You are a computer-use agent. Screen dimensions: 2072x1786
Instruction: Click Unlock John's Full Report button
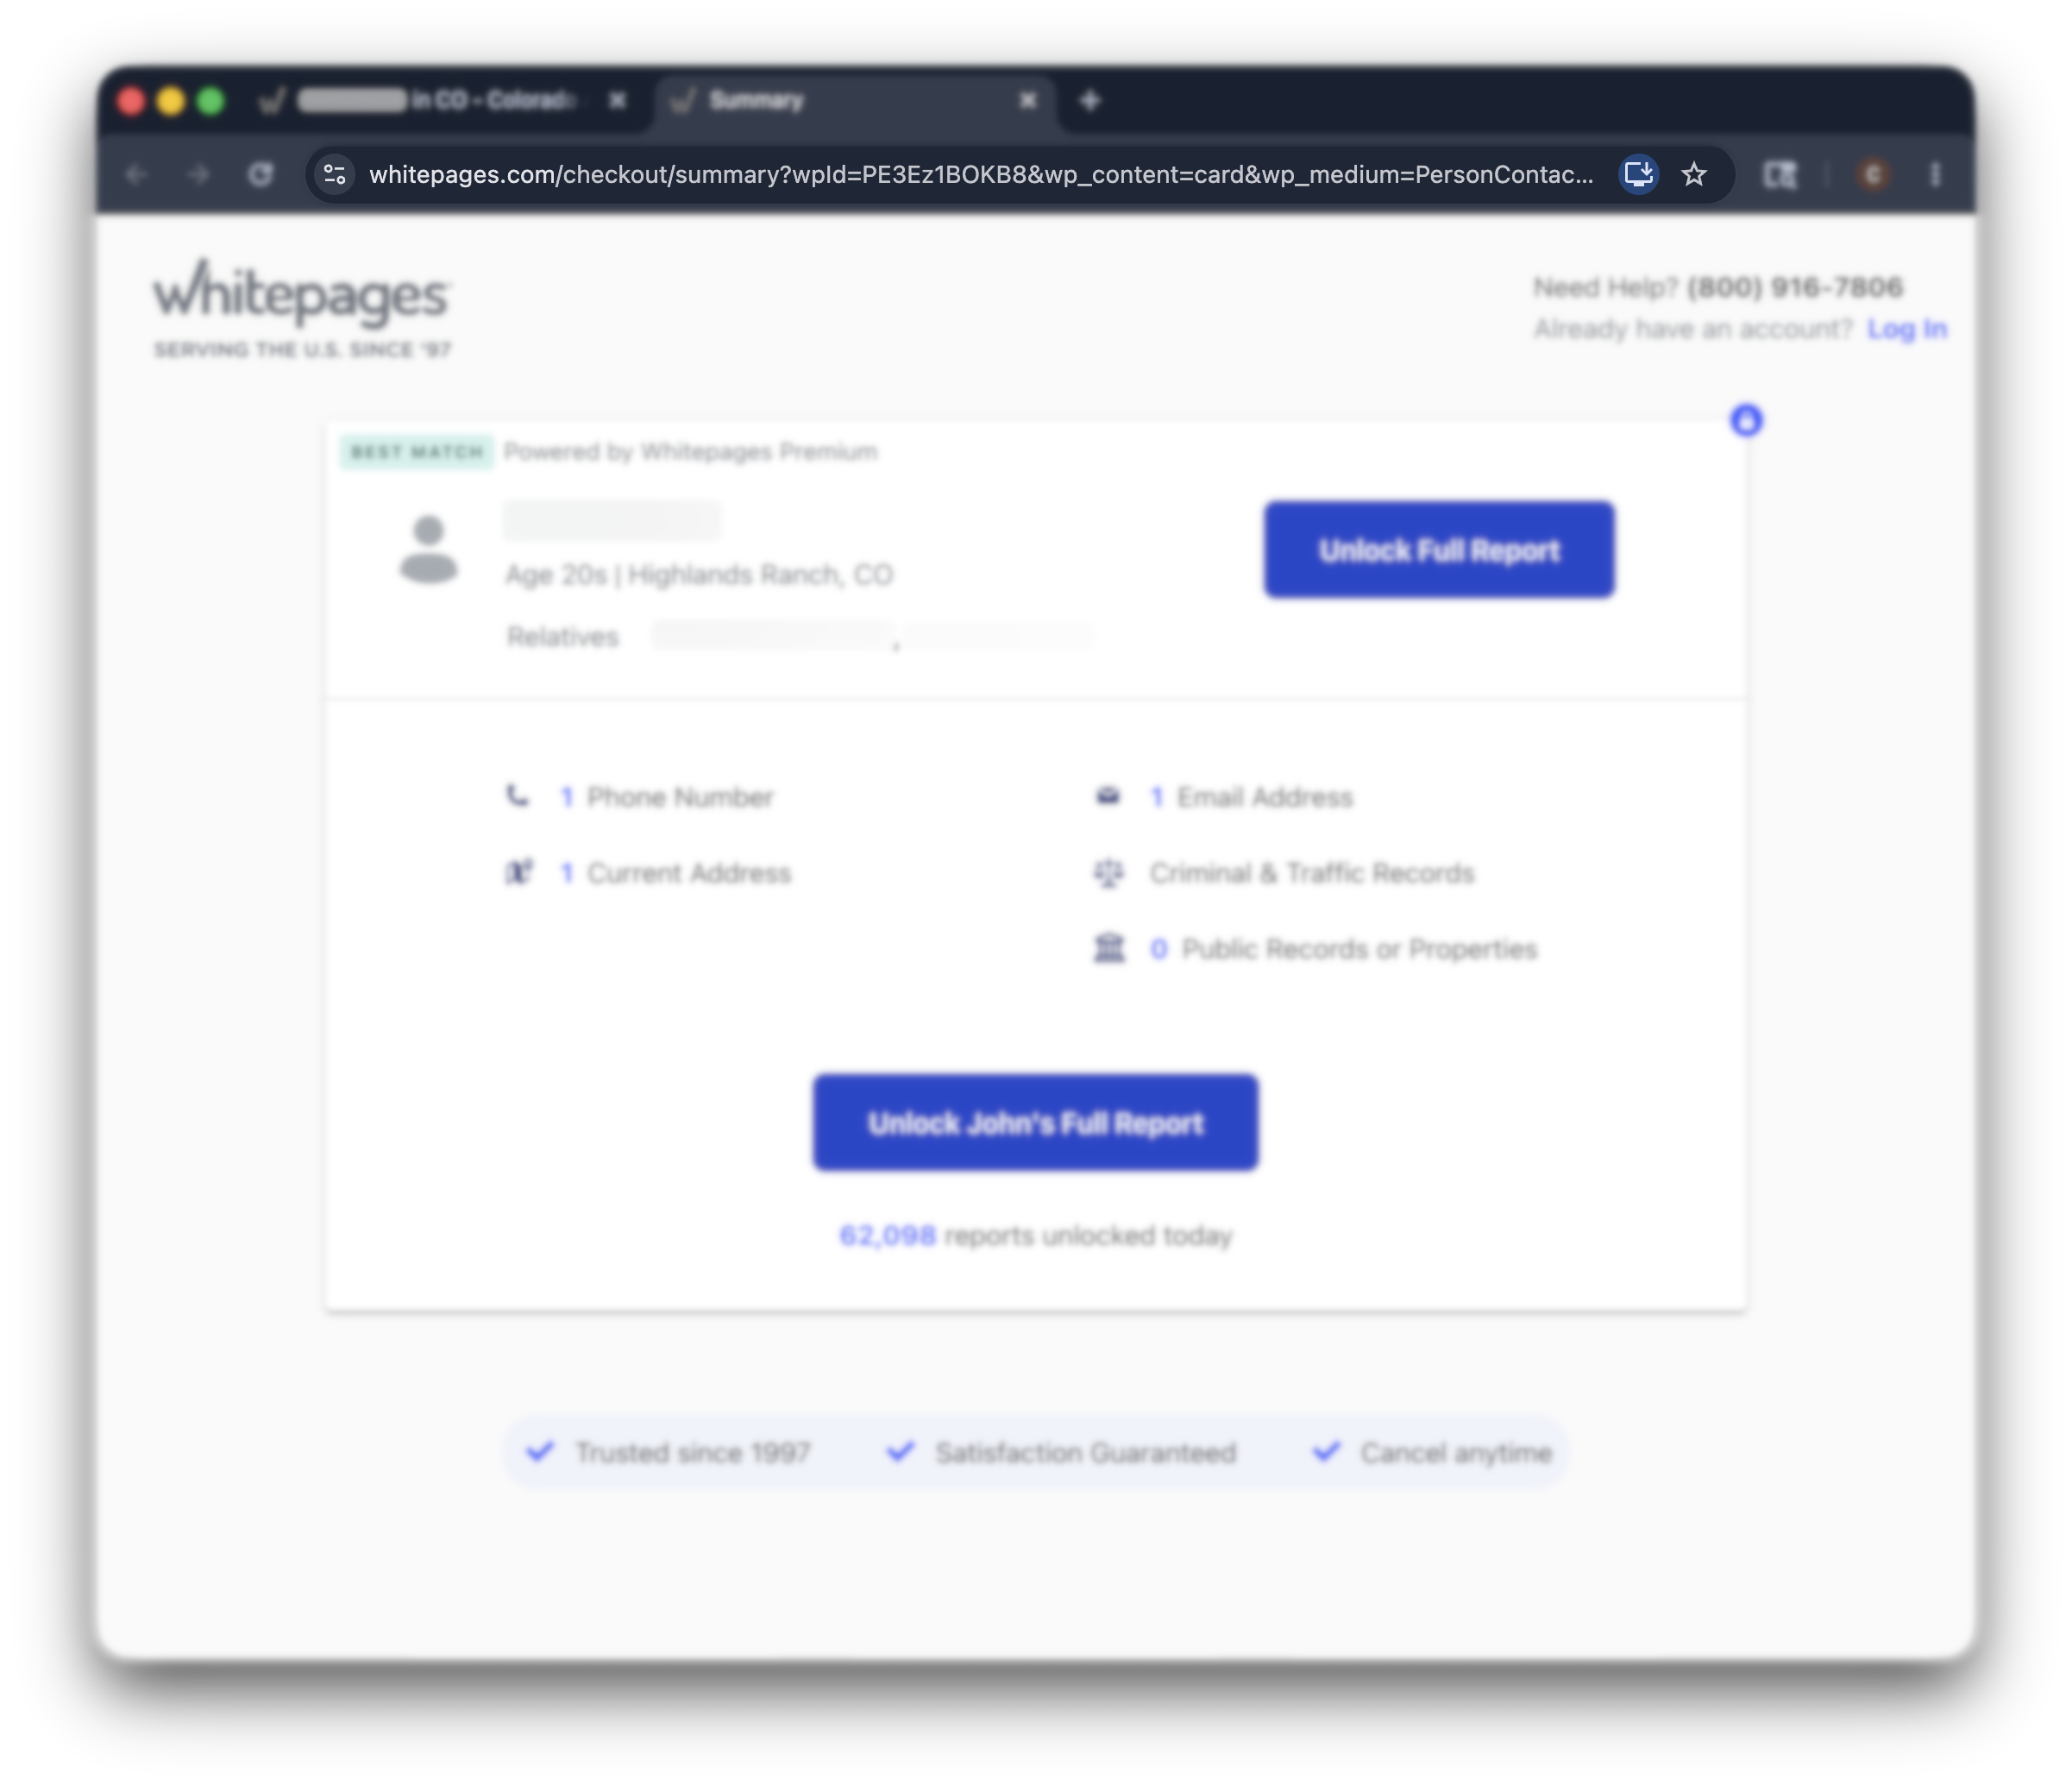[x=1035, y=1122]
